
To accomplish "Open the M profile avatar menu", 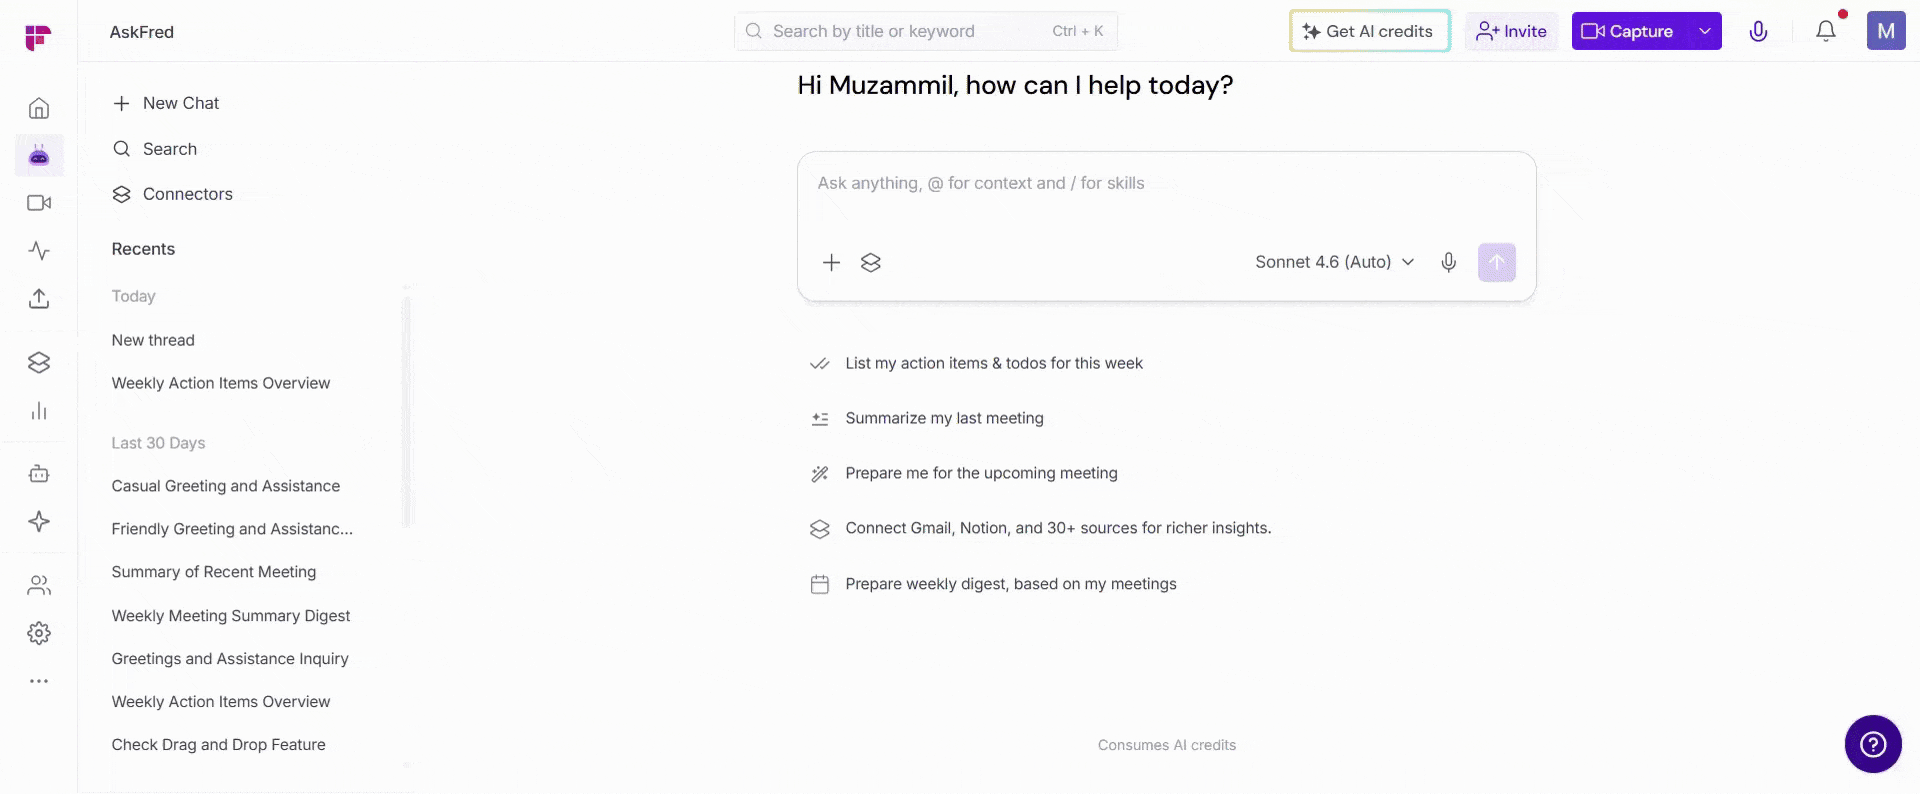I will point(1886,31).
